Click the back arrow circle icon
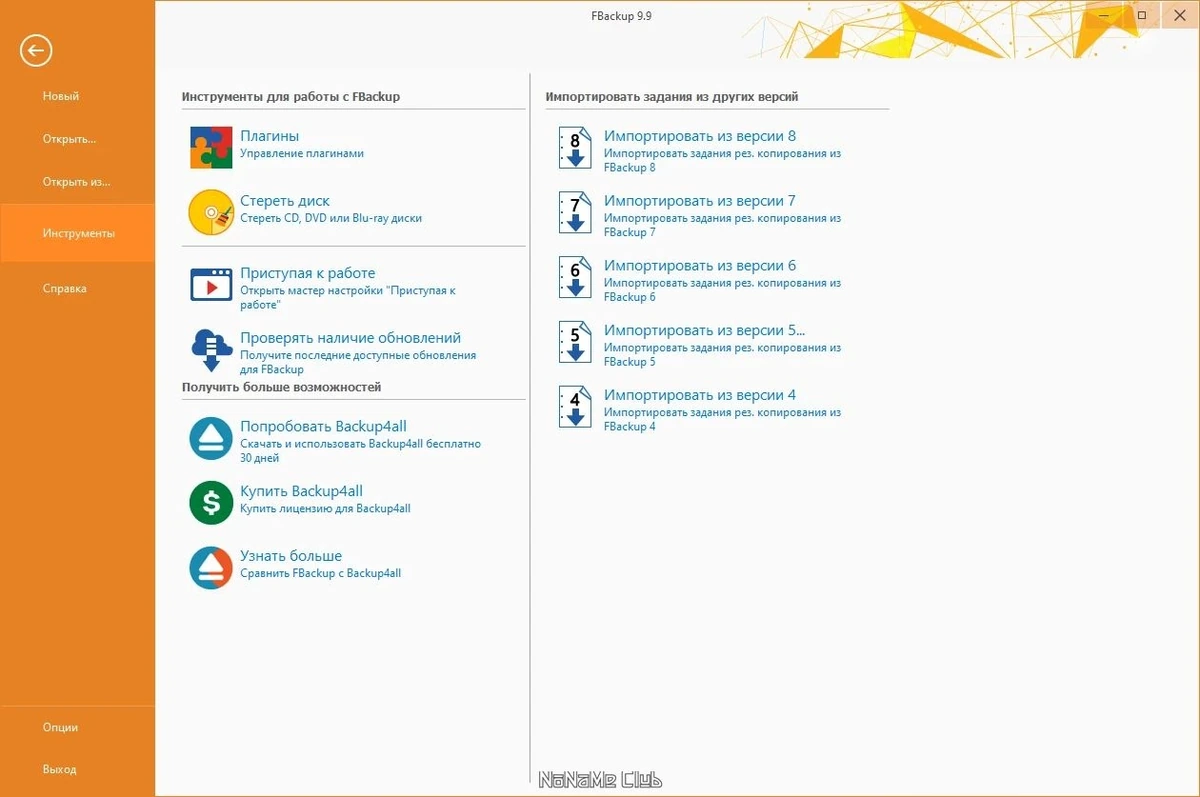This screenshot has width=1200, height=797. [x=36, y=50]
